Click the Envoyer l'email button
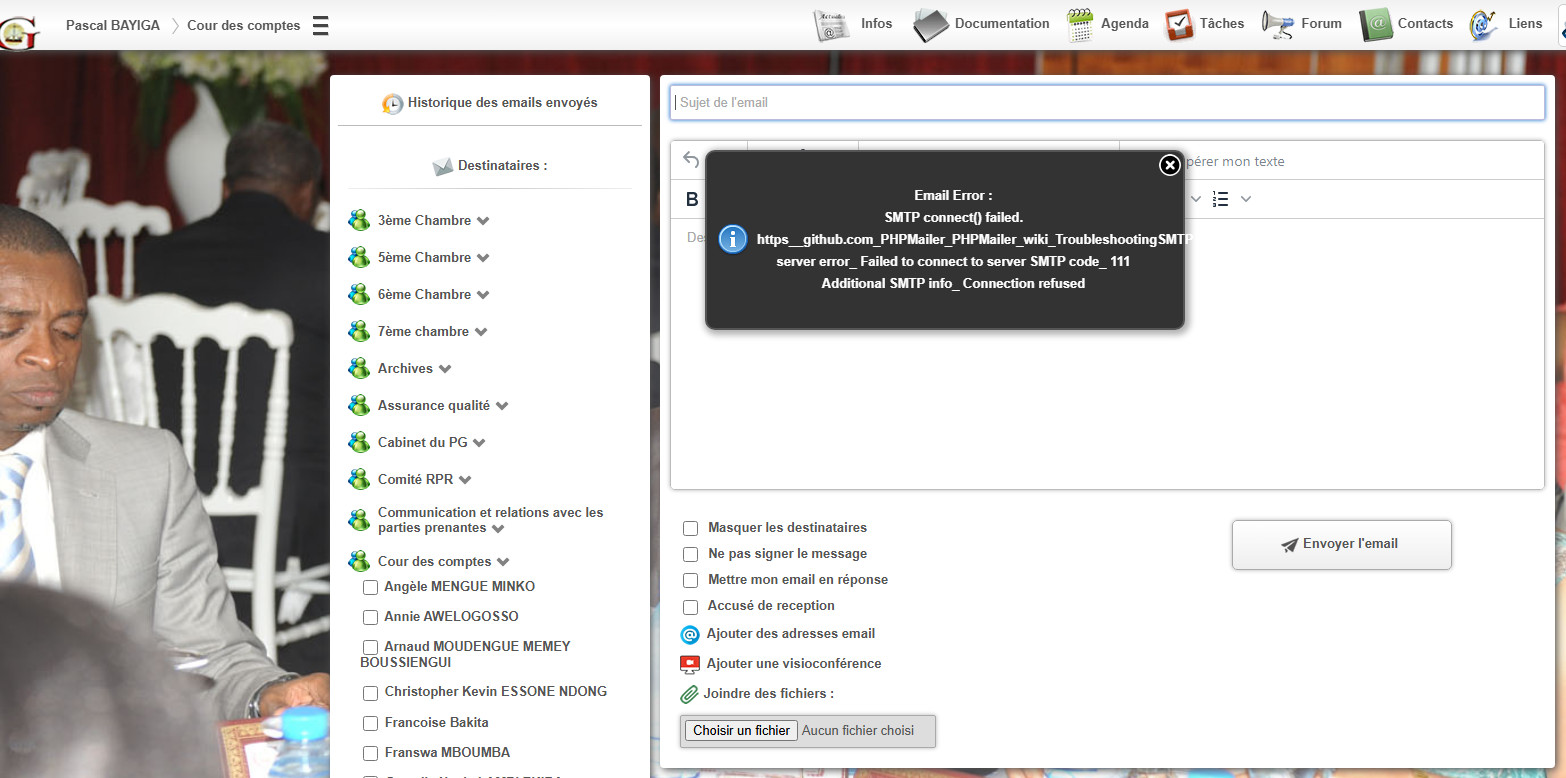The height and width of the screenshot is (778, 1566). click(1341, 544)
